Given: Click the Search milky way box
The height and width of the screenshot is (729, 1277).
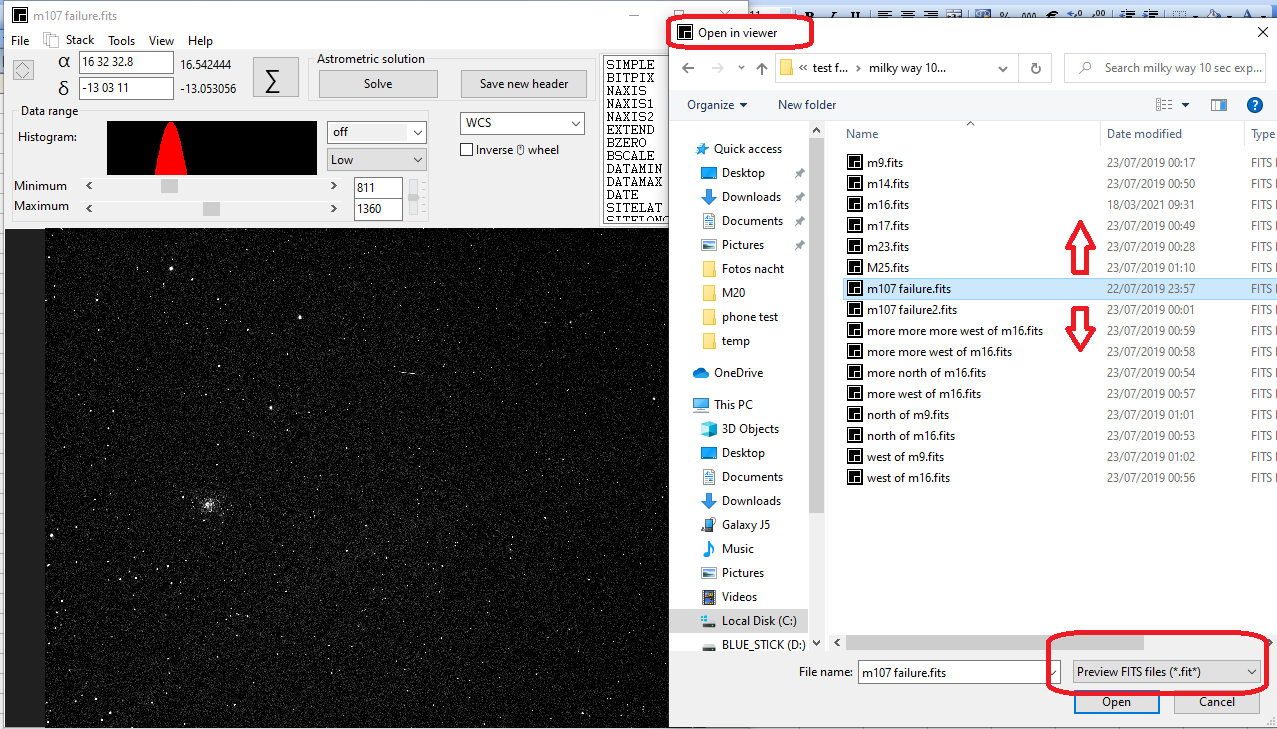Looking at the screenshot, I should click(1164, 68).
